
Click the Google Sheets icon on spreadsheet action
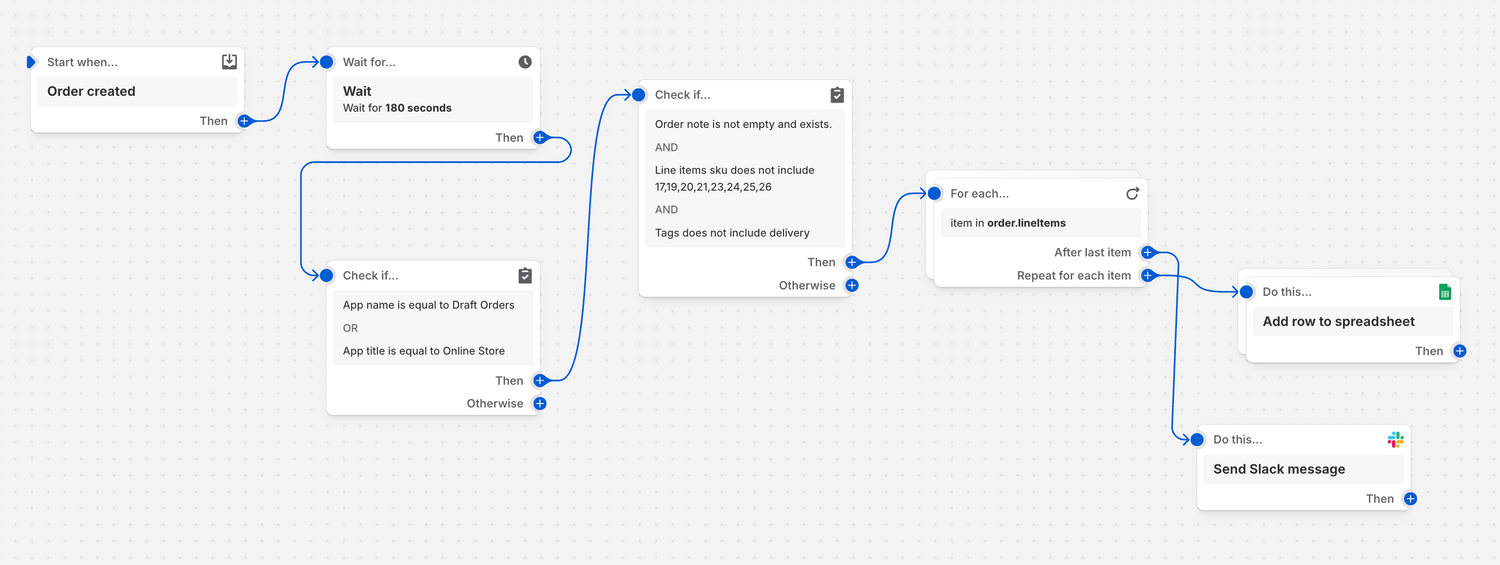coord(1444,292)
